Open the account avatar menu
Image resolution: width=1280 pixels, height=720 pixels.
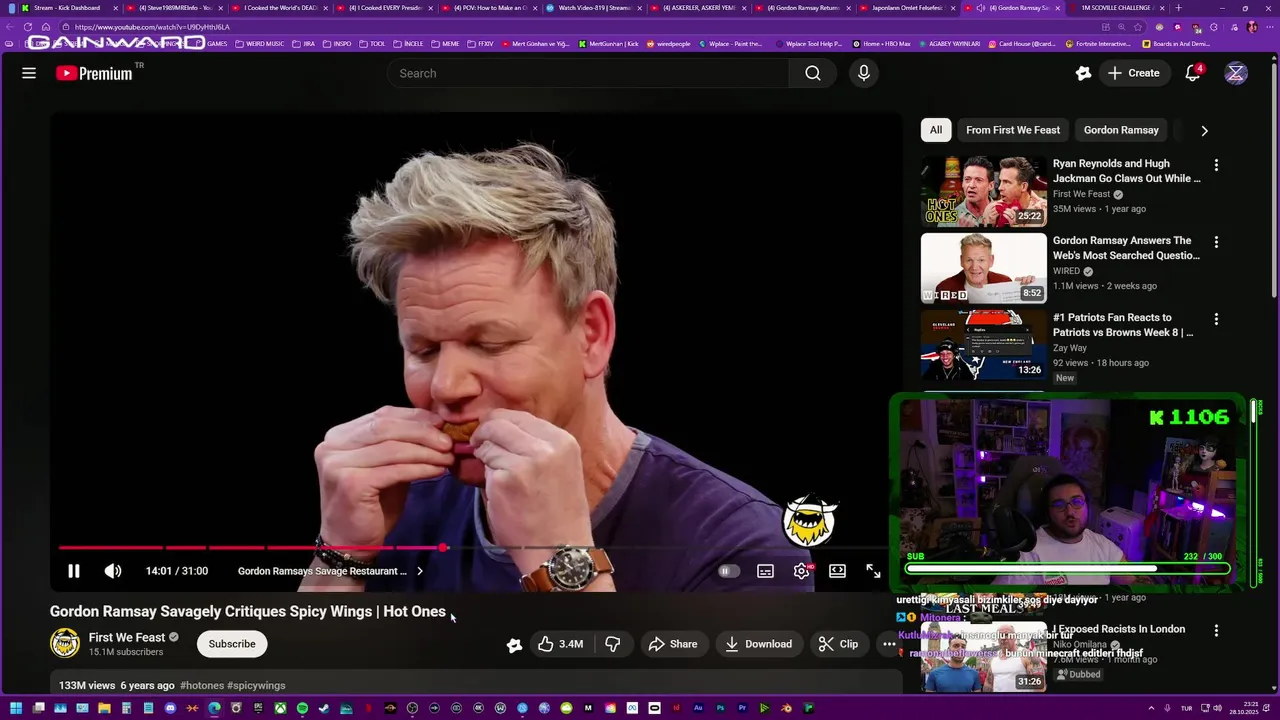coord(1236,73)
